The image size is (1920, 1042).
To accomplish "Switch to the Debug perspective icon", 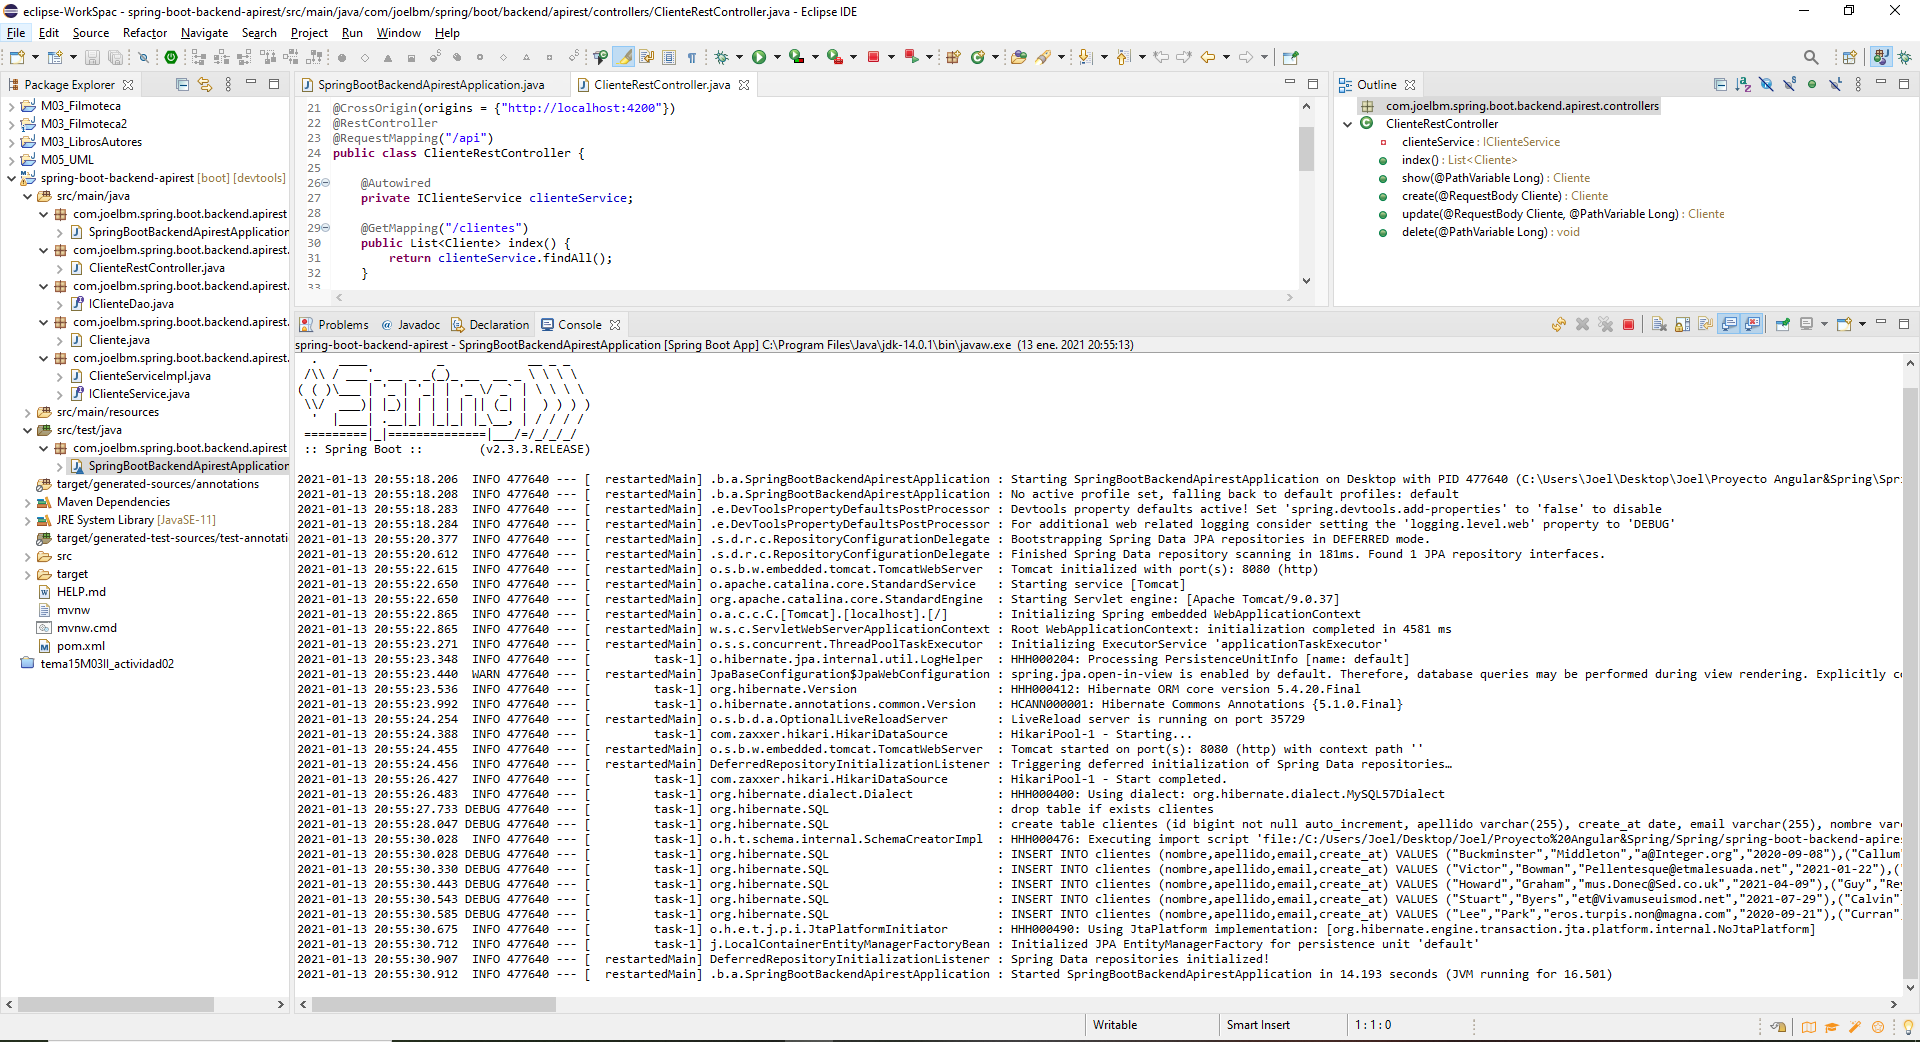I will pyautogui.click(x=1905, y=57).
